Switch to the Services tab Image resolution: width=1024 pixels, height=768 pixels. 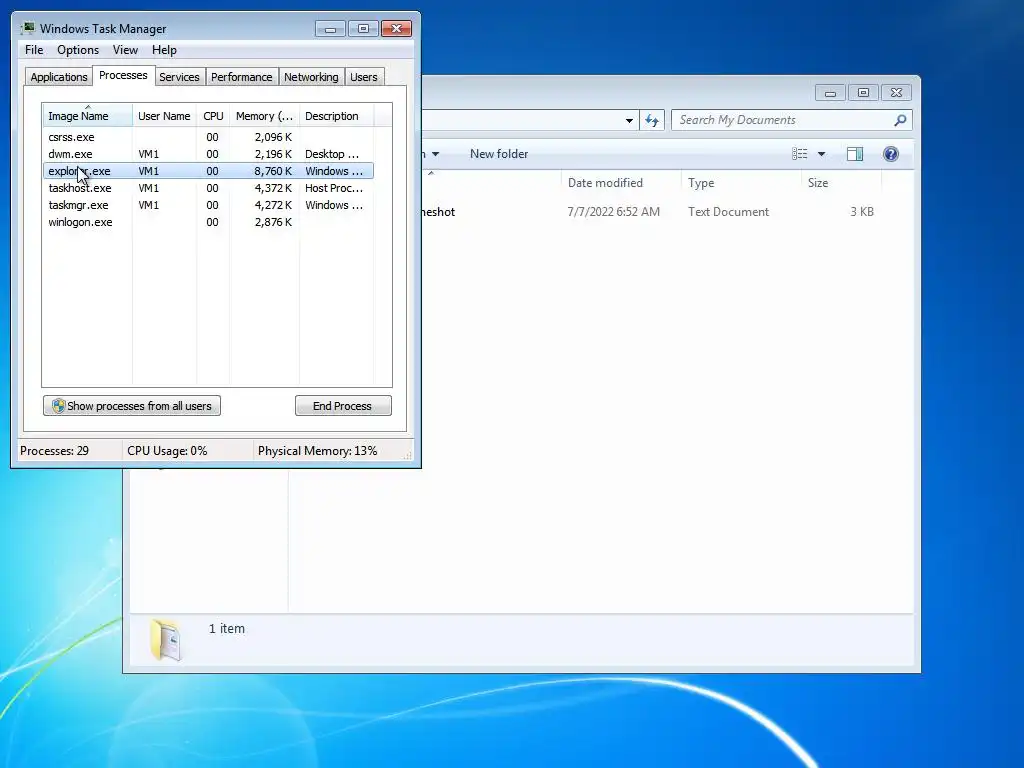(179, 77)
